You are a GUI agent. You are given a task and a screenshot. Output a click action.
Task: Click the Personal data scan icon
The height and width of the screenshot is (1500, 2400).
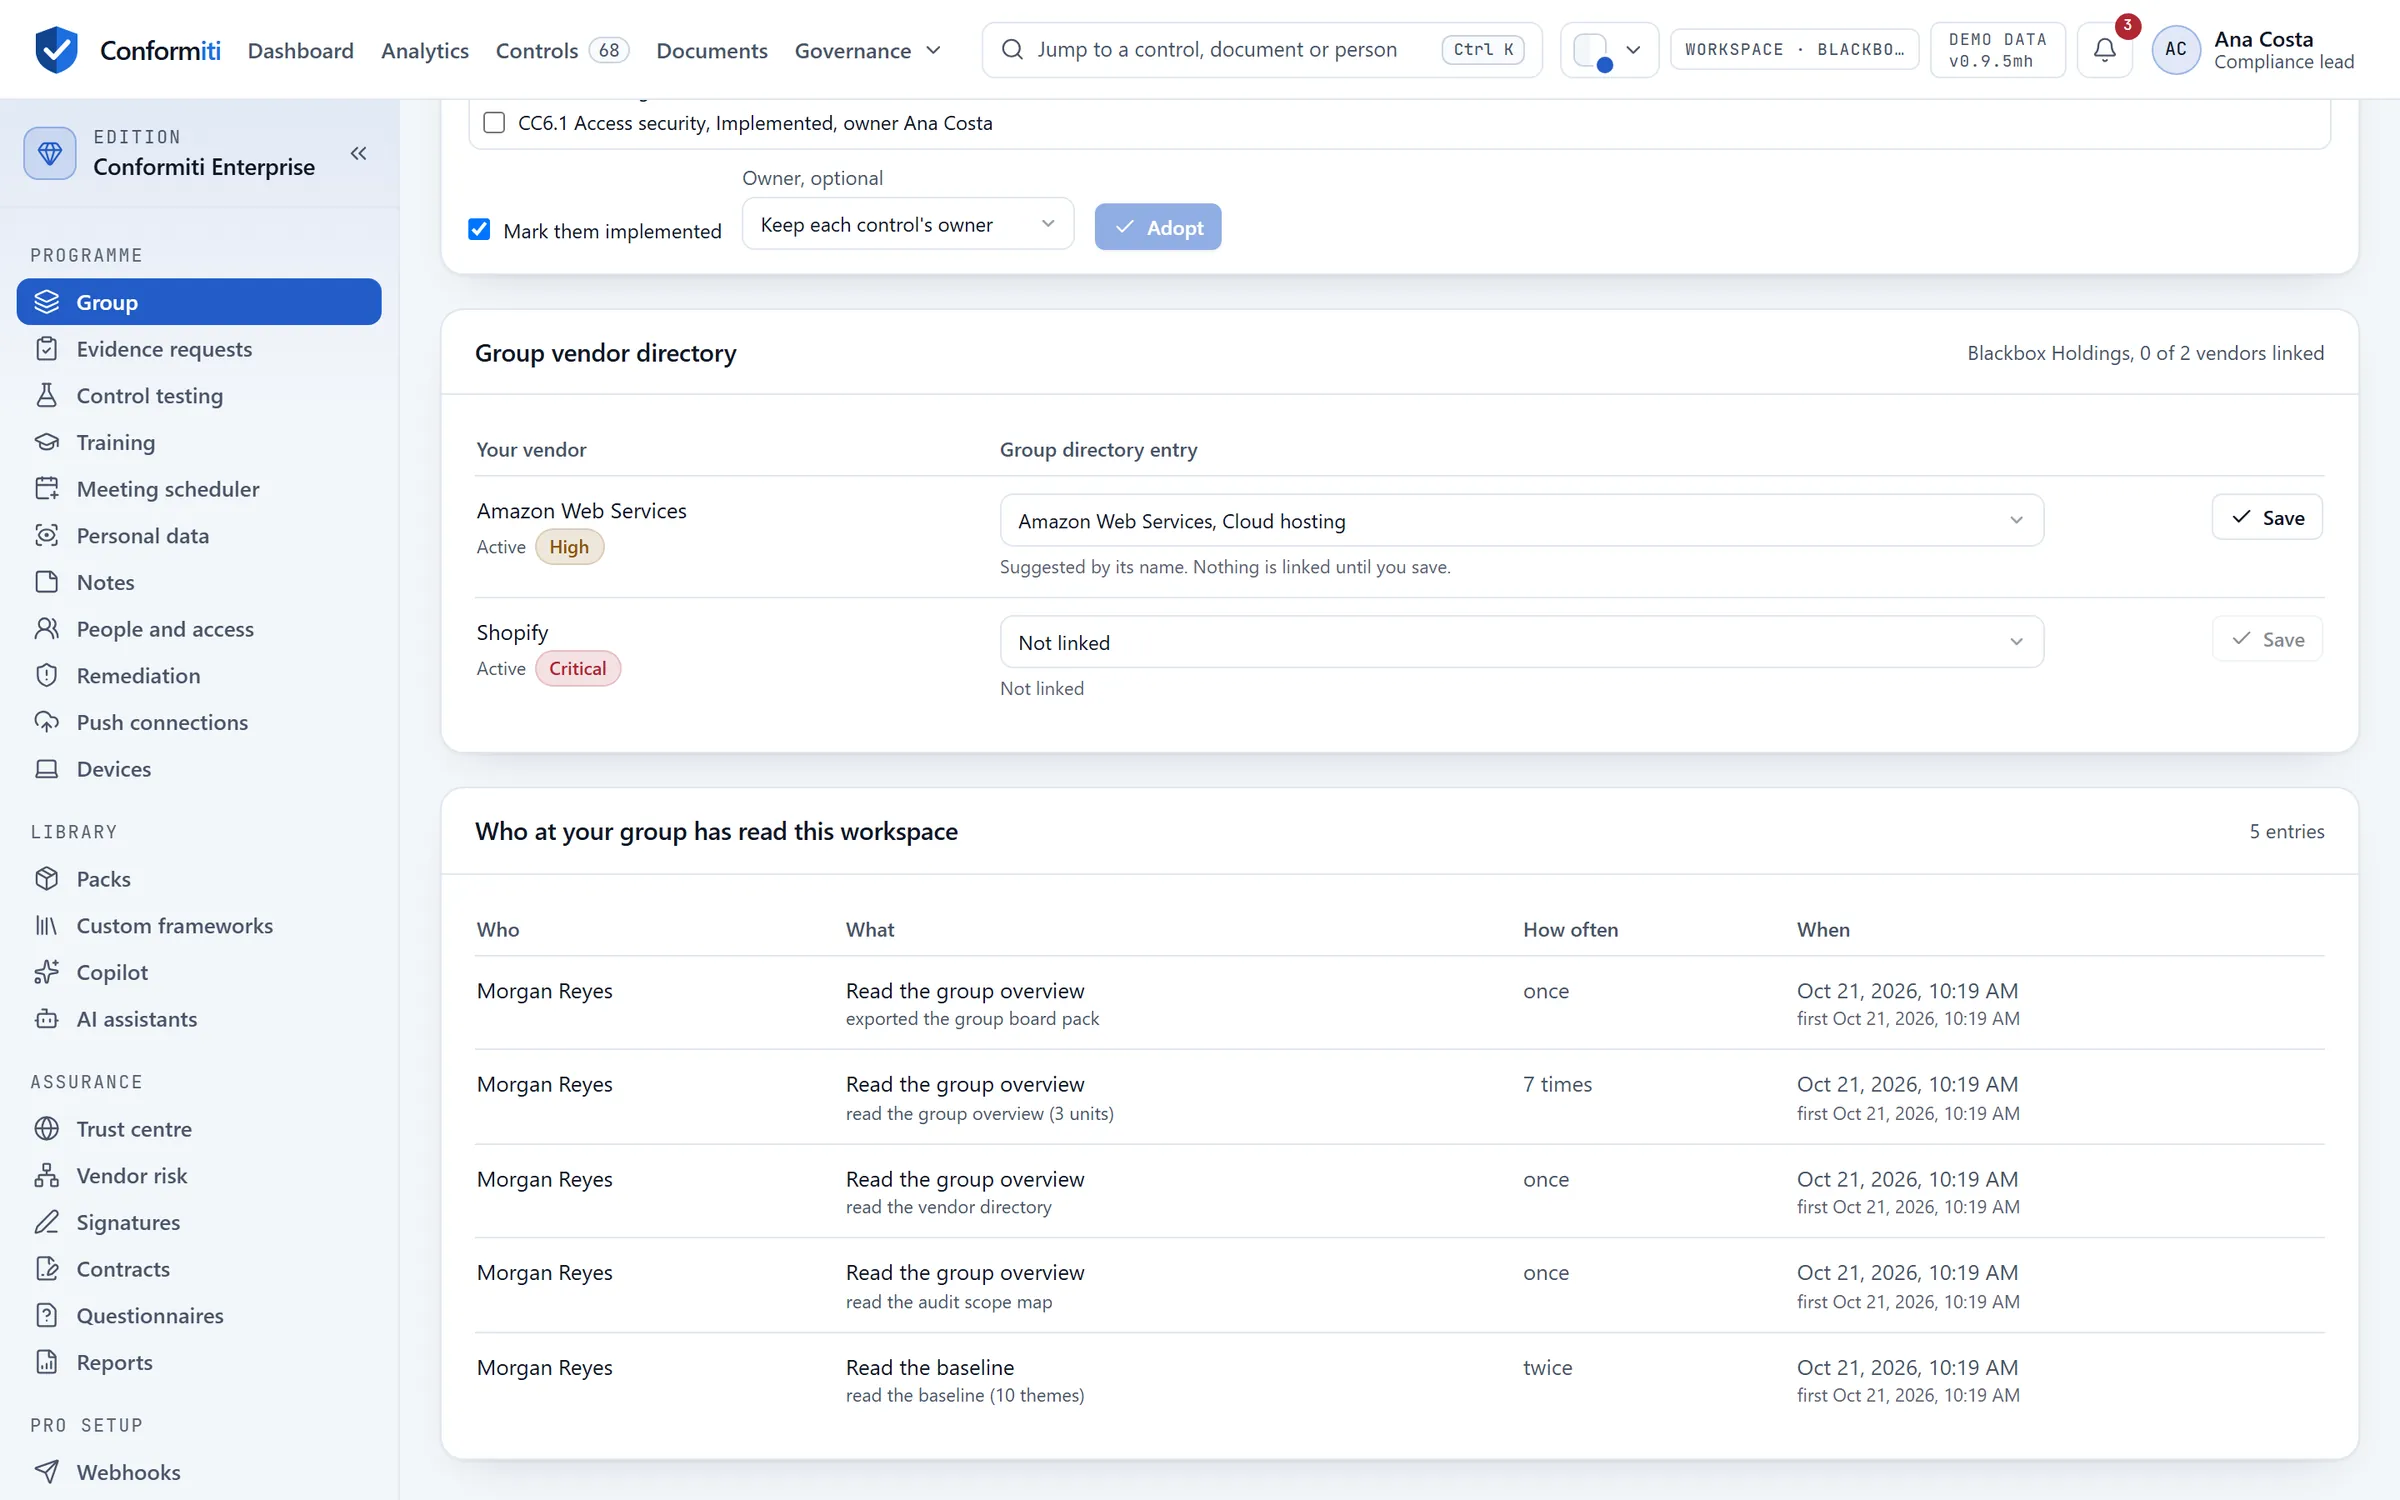point(47,535)
